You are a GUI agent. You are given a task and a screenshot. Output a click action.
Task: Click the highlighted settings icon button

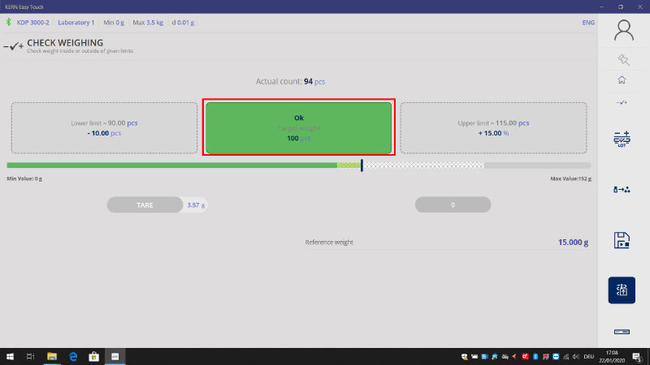click(x=621, y=290)
